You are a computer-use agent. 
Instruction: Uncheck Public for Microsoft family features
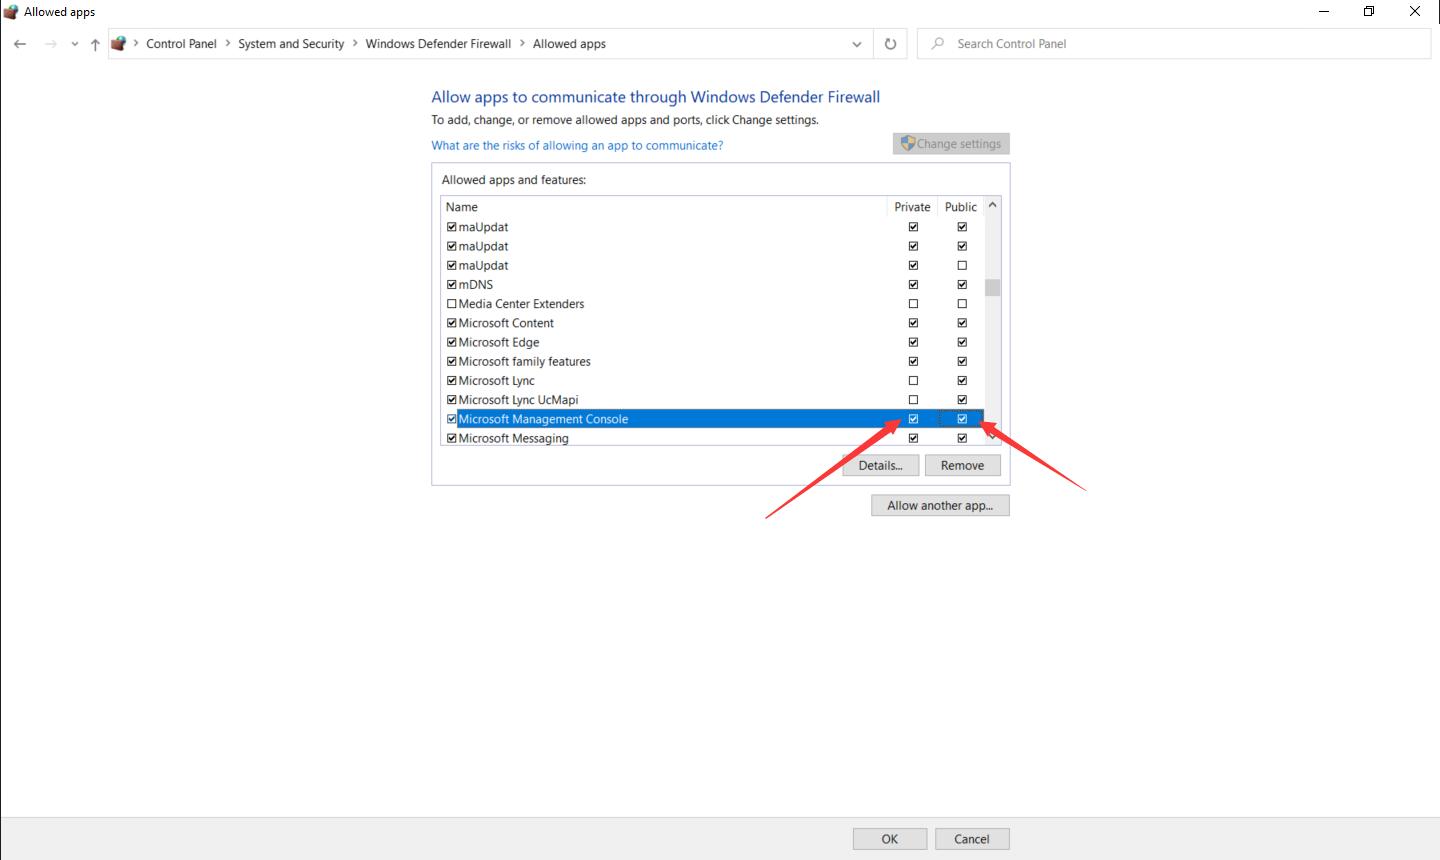click(962, 361)
